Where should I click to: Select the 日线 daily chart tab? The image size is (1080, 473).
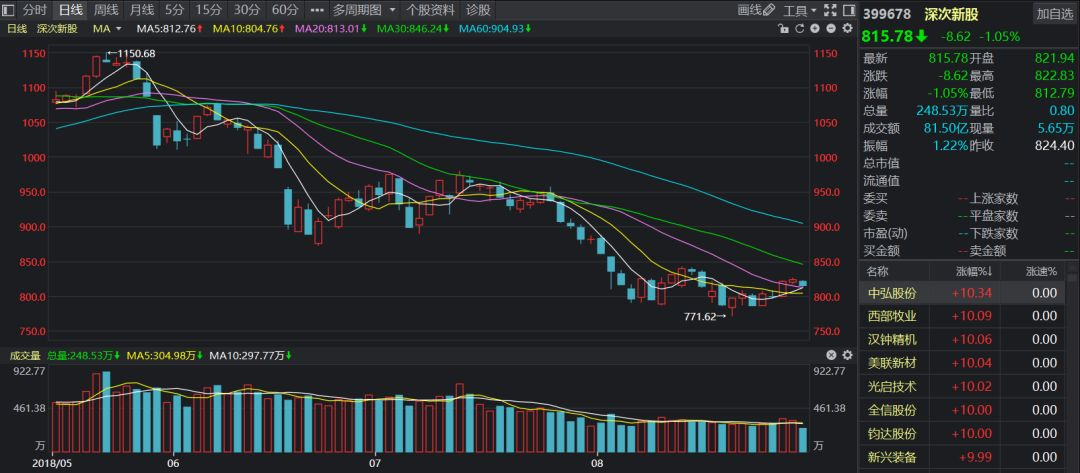[70, 10]
